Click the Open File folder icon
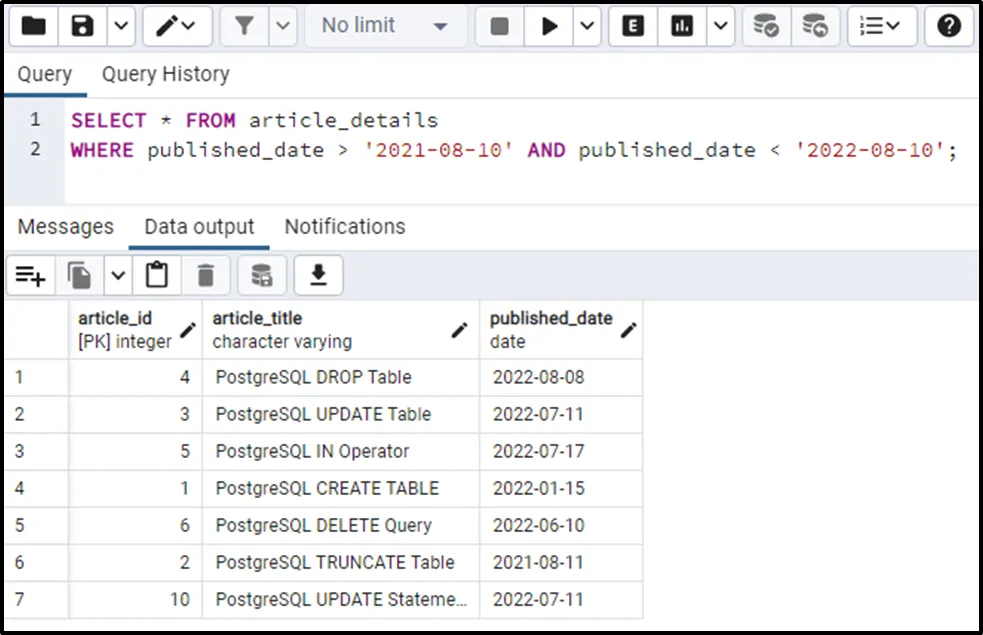This screenshot has height=635, width=983. tap(32, 26)
